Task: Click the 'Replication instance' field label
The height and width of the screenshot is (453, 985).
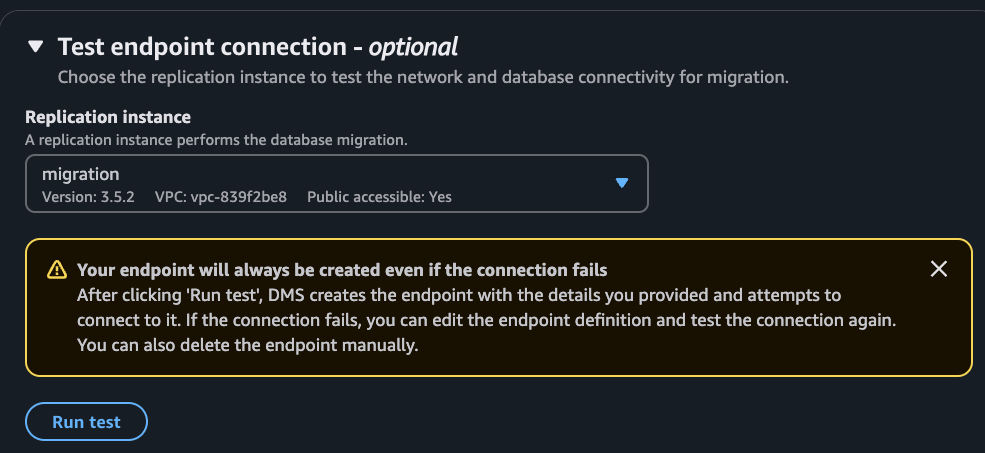Action: (108, 118)
